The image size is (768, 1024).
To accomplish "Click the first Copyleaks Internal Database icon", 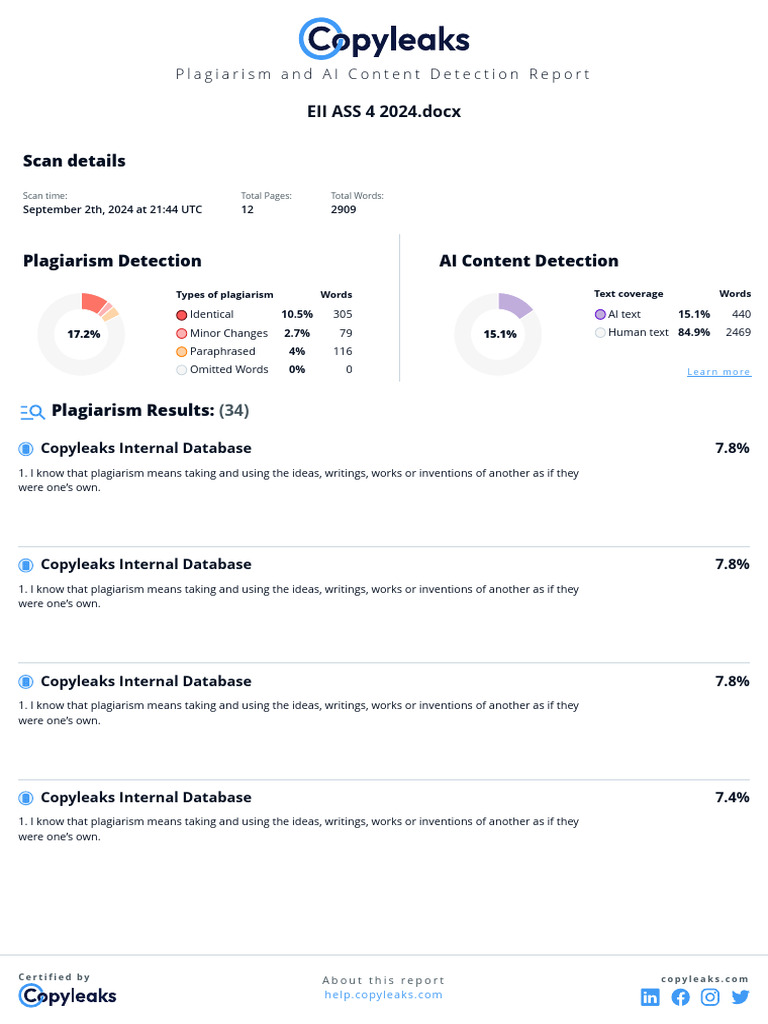I will 26,449.
